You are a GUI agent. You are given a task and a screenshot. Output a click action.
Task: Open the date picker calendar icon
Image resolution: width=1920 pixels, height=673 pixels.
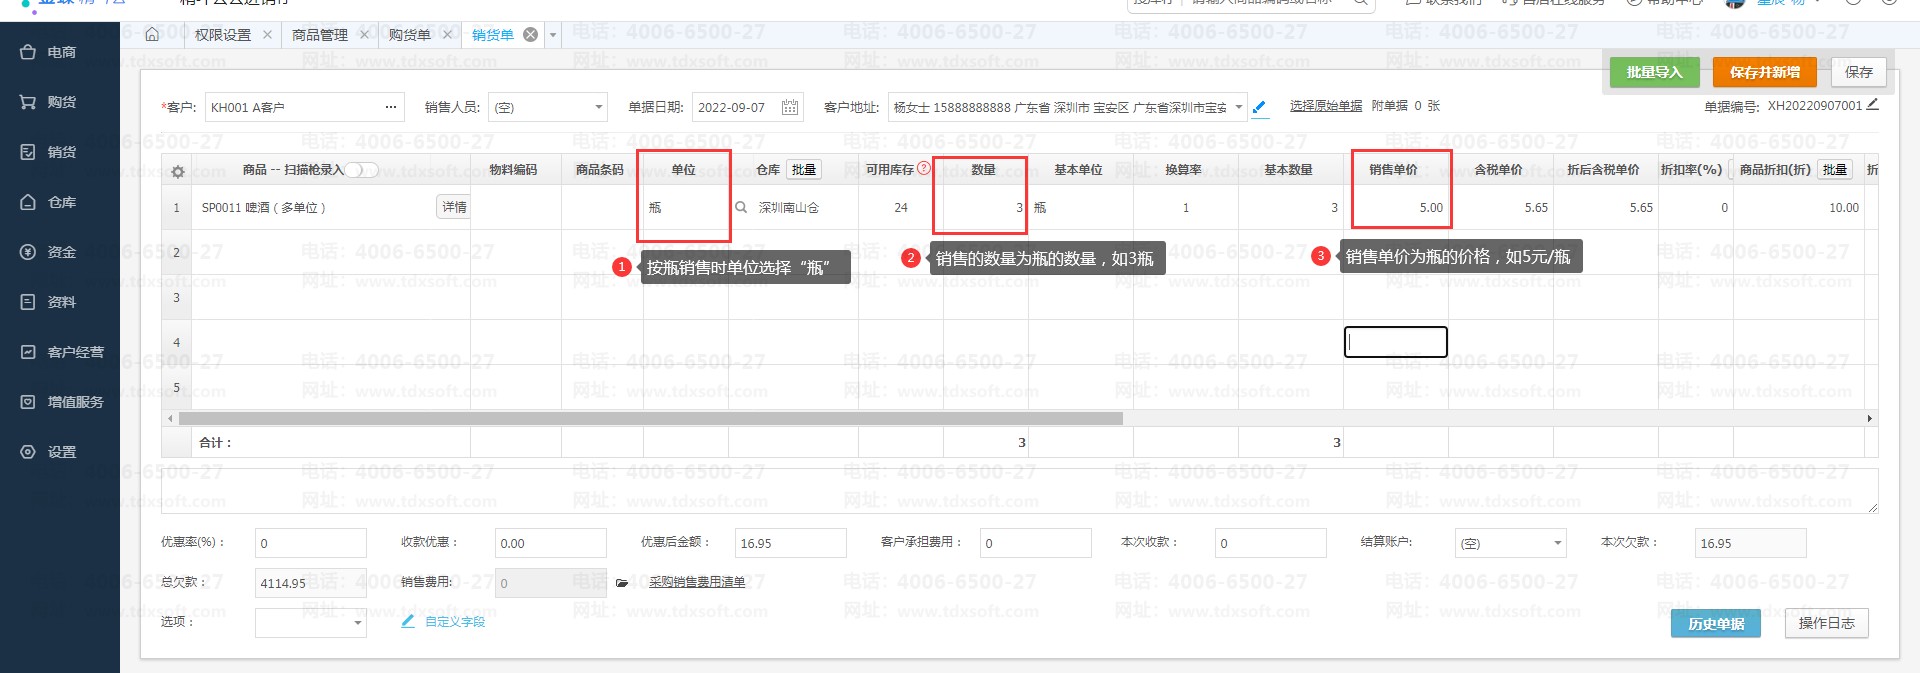789,108
